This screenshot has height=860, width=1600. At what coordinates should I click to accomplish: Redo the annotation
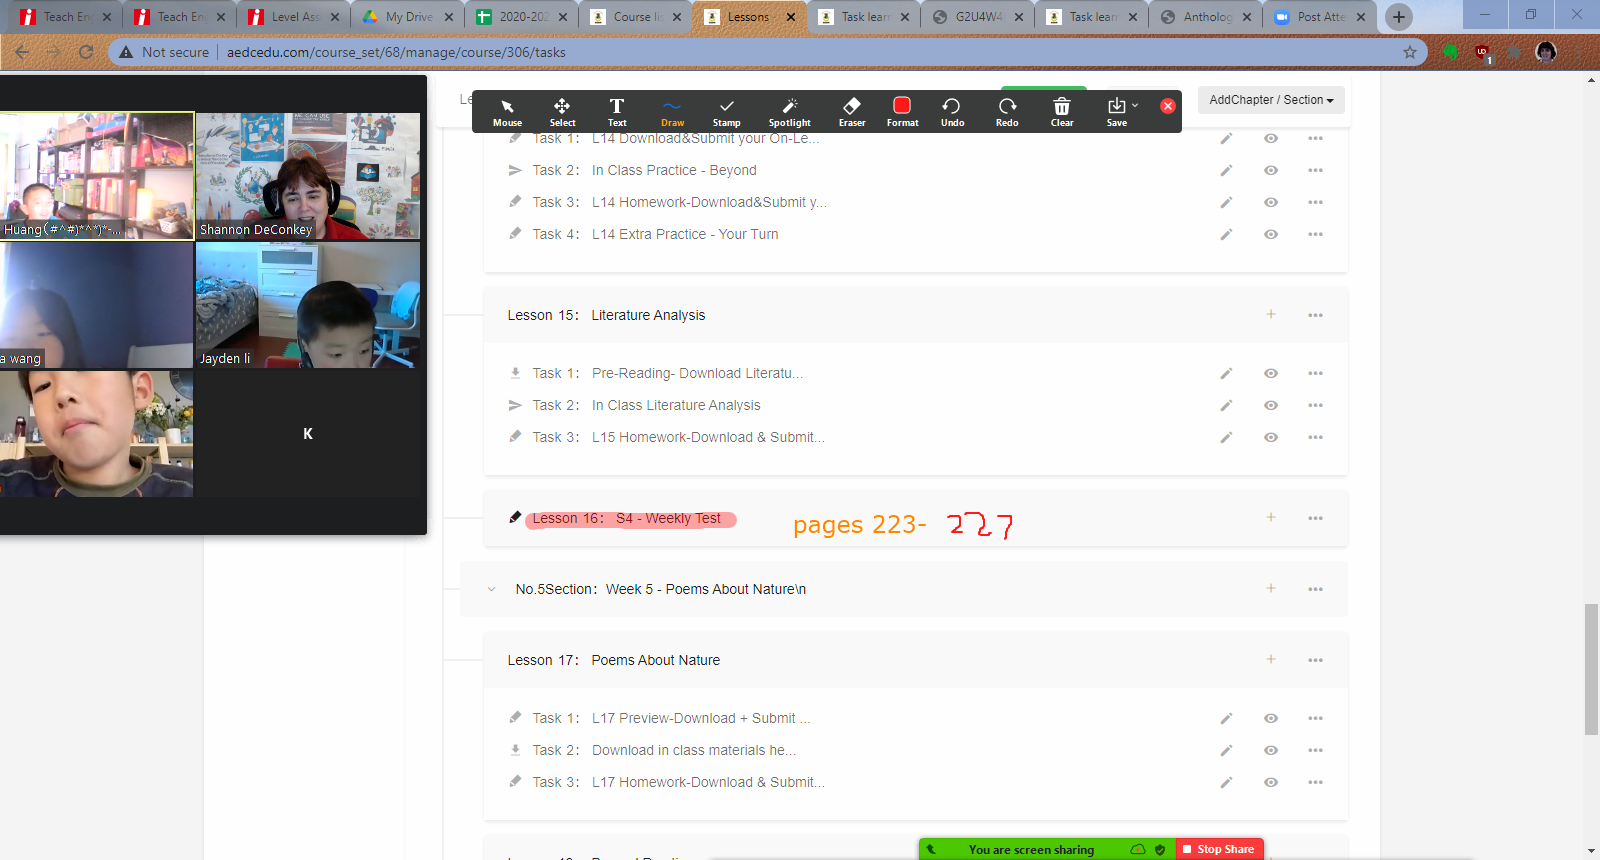click(x=1007, y=112)
